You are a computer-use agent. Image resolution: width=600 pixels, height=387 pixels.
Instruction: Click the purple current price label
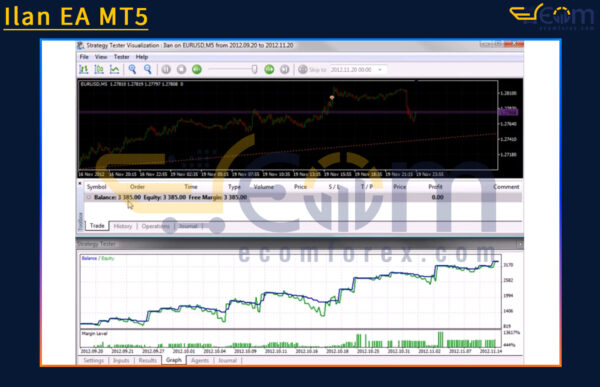click(508, 112)
